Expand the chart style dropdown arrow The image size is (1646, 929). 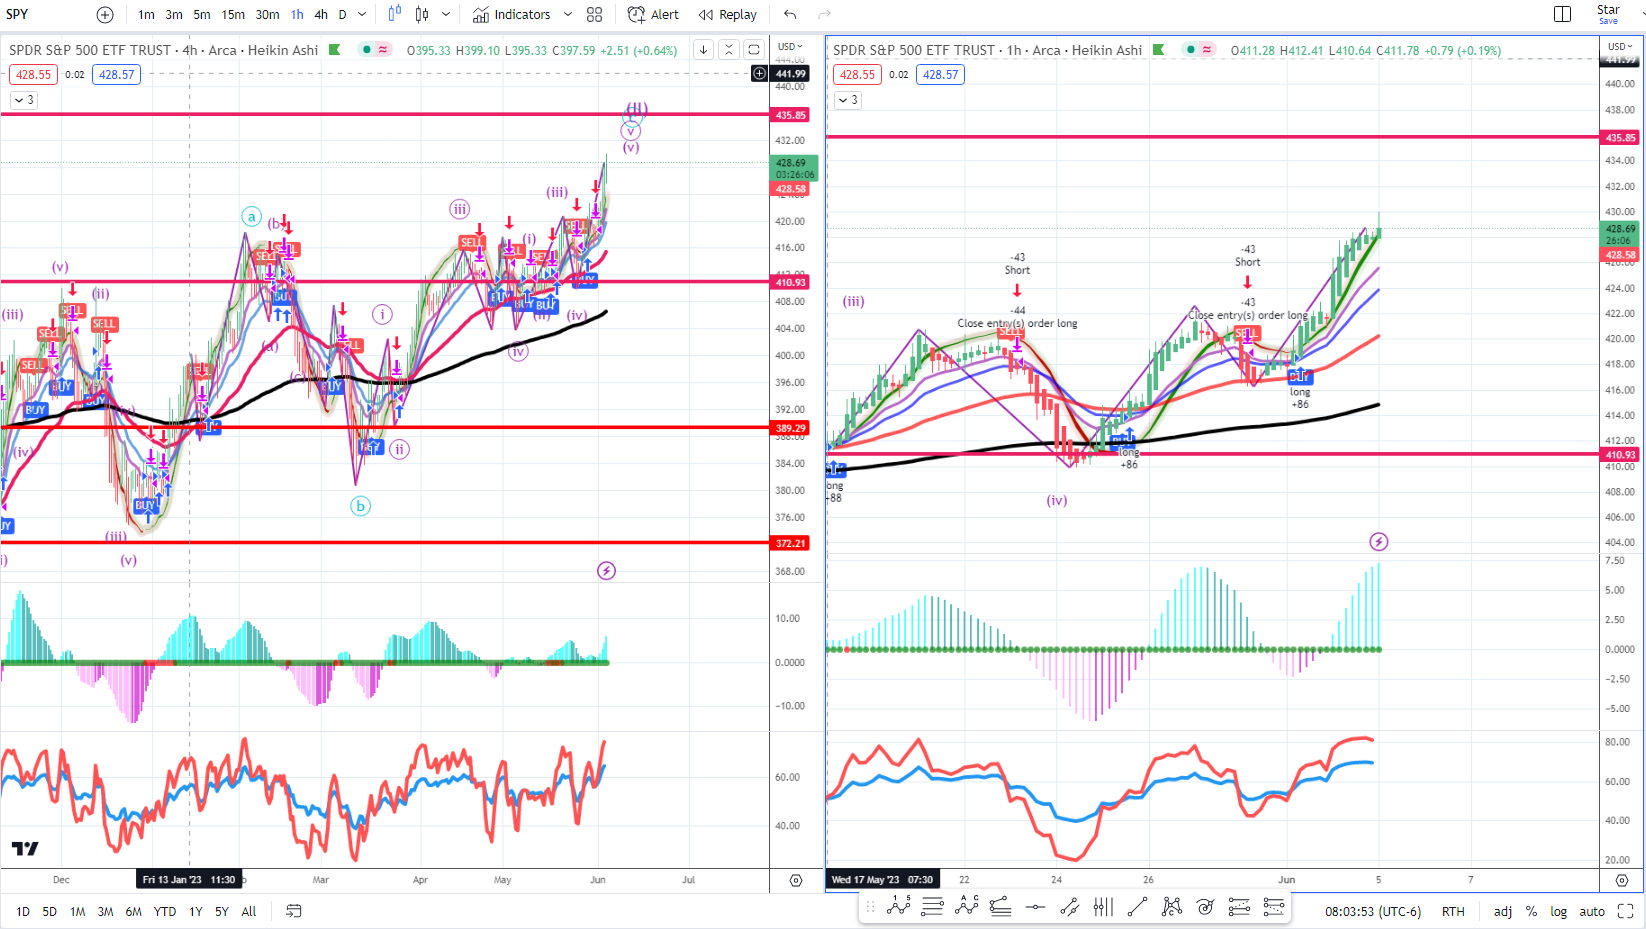[446, 15]
